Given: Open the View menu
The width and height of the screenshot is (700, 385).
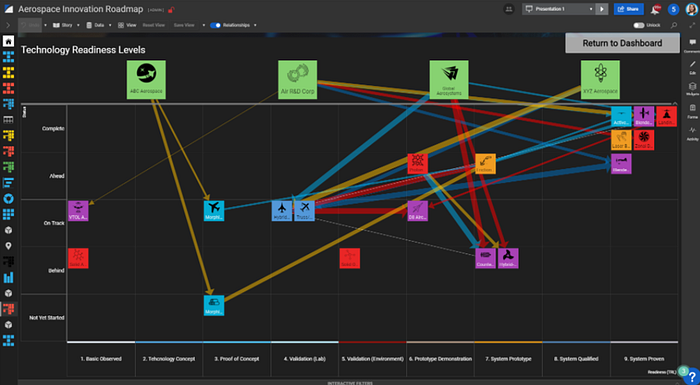Looking at the screenshot, I should point(127,25).
